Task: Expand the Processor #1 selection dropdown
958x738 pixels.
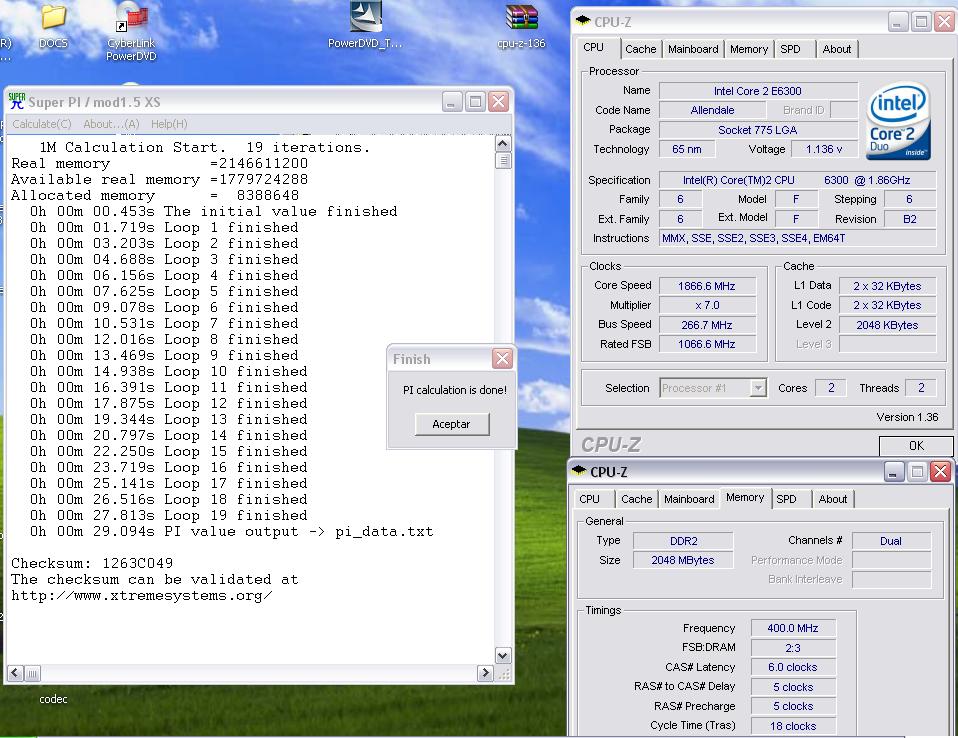Action: [758, 387]
